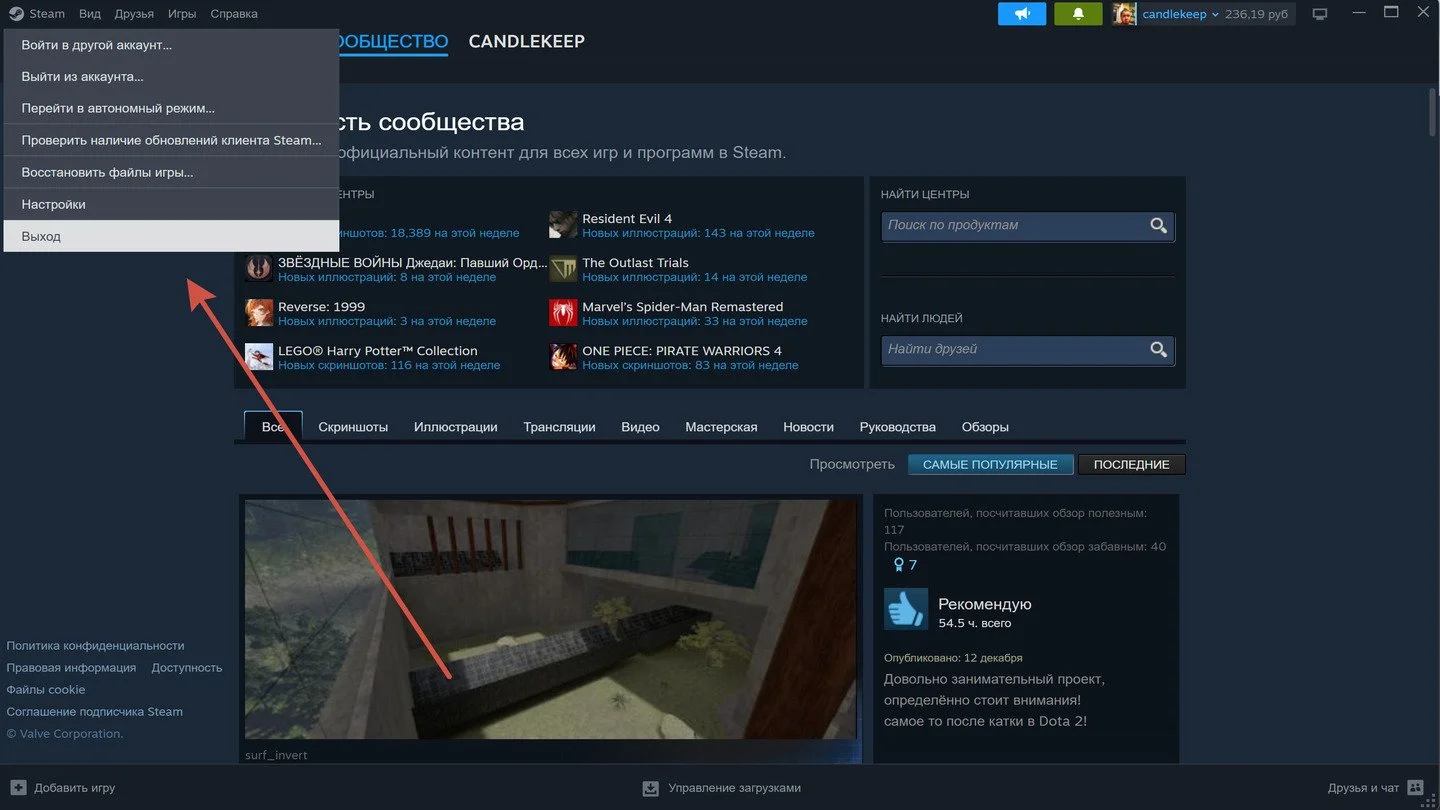The height and width of the screenshot is (810, 1440).
Task: Choose Выйти из аккаунта
Action: (171, 76)
